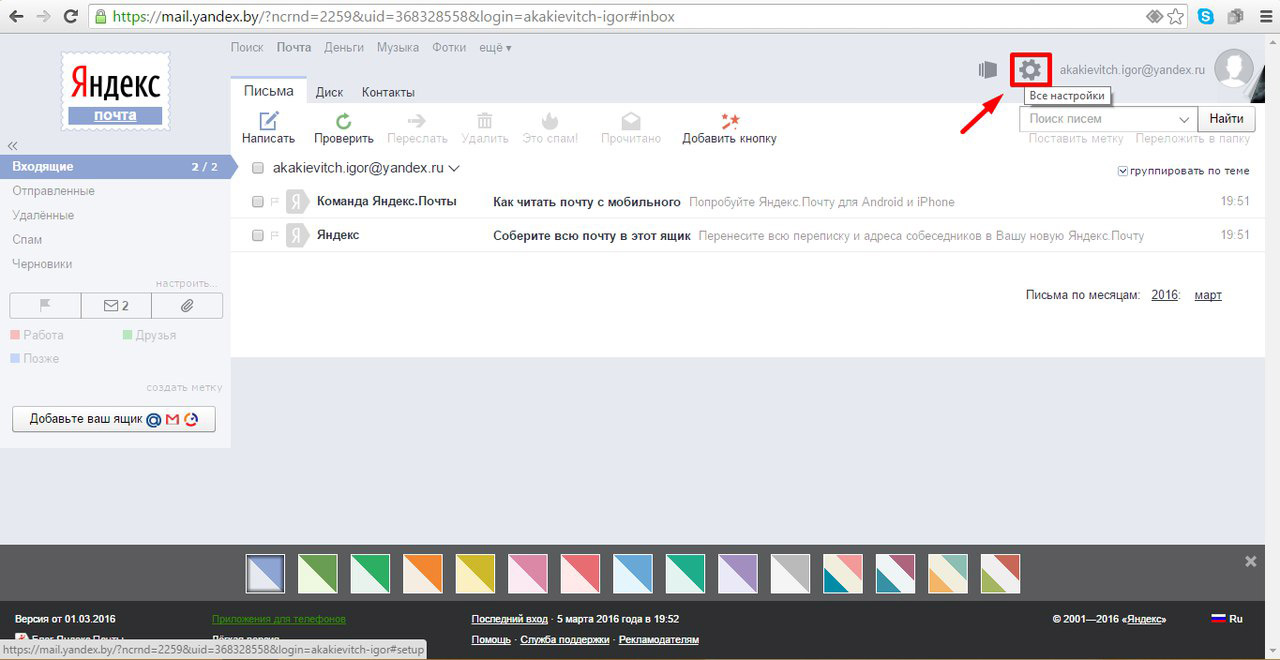Viewport: 1280px width, 660px height.
Task: Click Добавить кнопку toolbar icon
Action: (x=729, y=121)
